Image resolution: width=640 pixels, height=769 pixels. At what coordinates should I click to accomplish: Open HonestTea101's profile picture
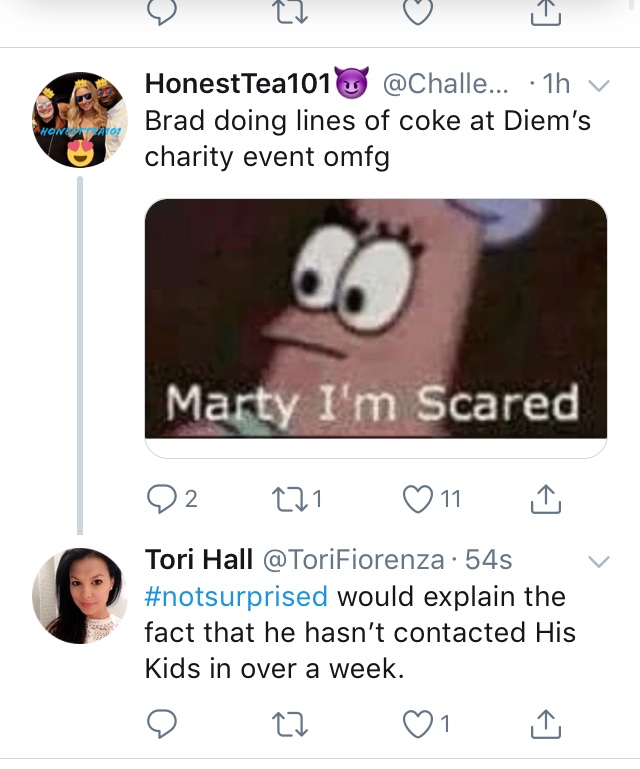(80, 120)
